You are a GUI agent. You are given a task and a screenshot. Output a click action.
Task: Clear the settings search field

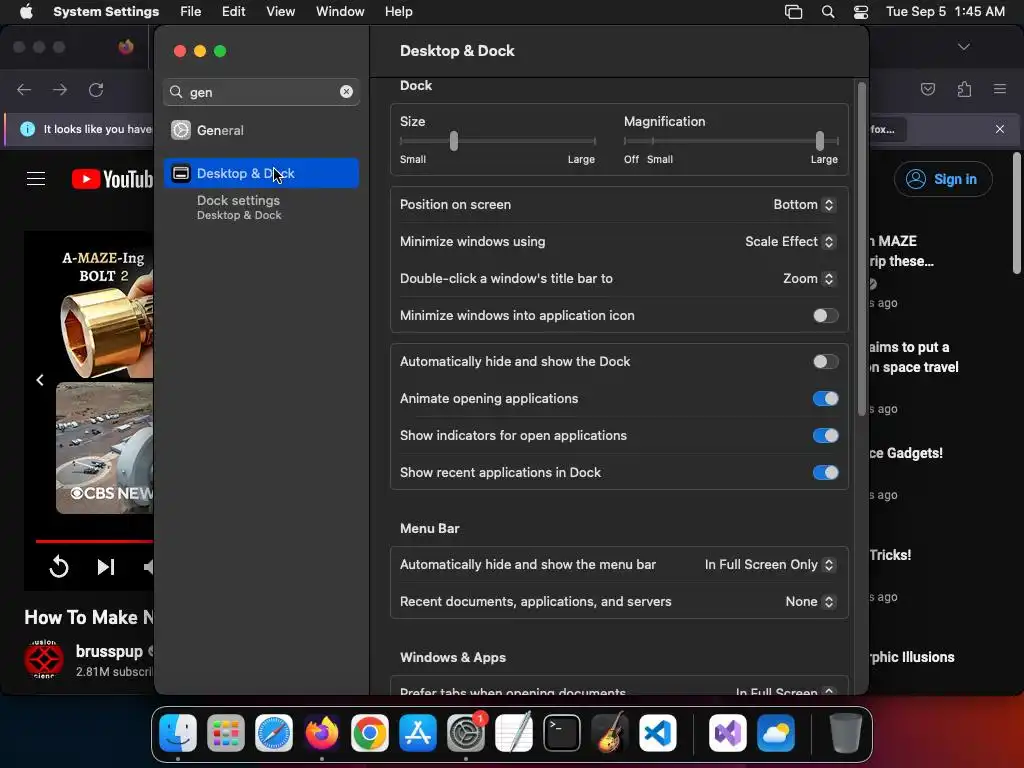pos(346,92)
